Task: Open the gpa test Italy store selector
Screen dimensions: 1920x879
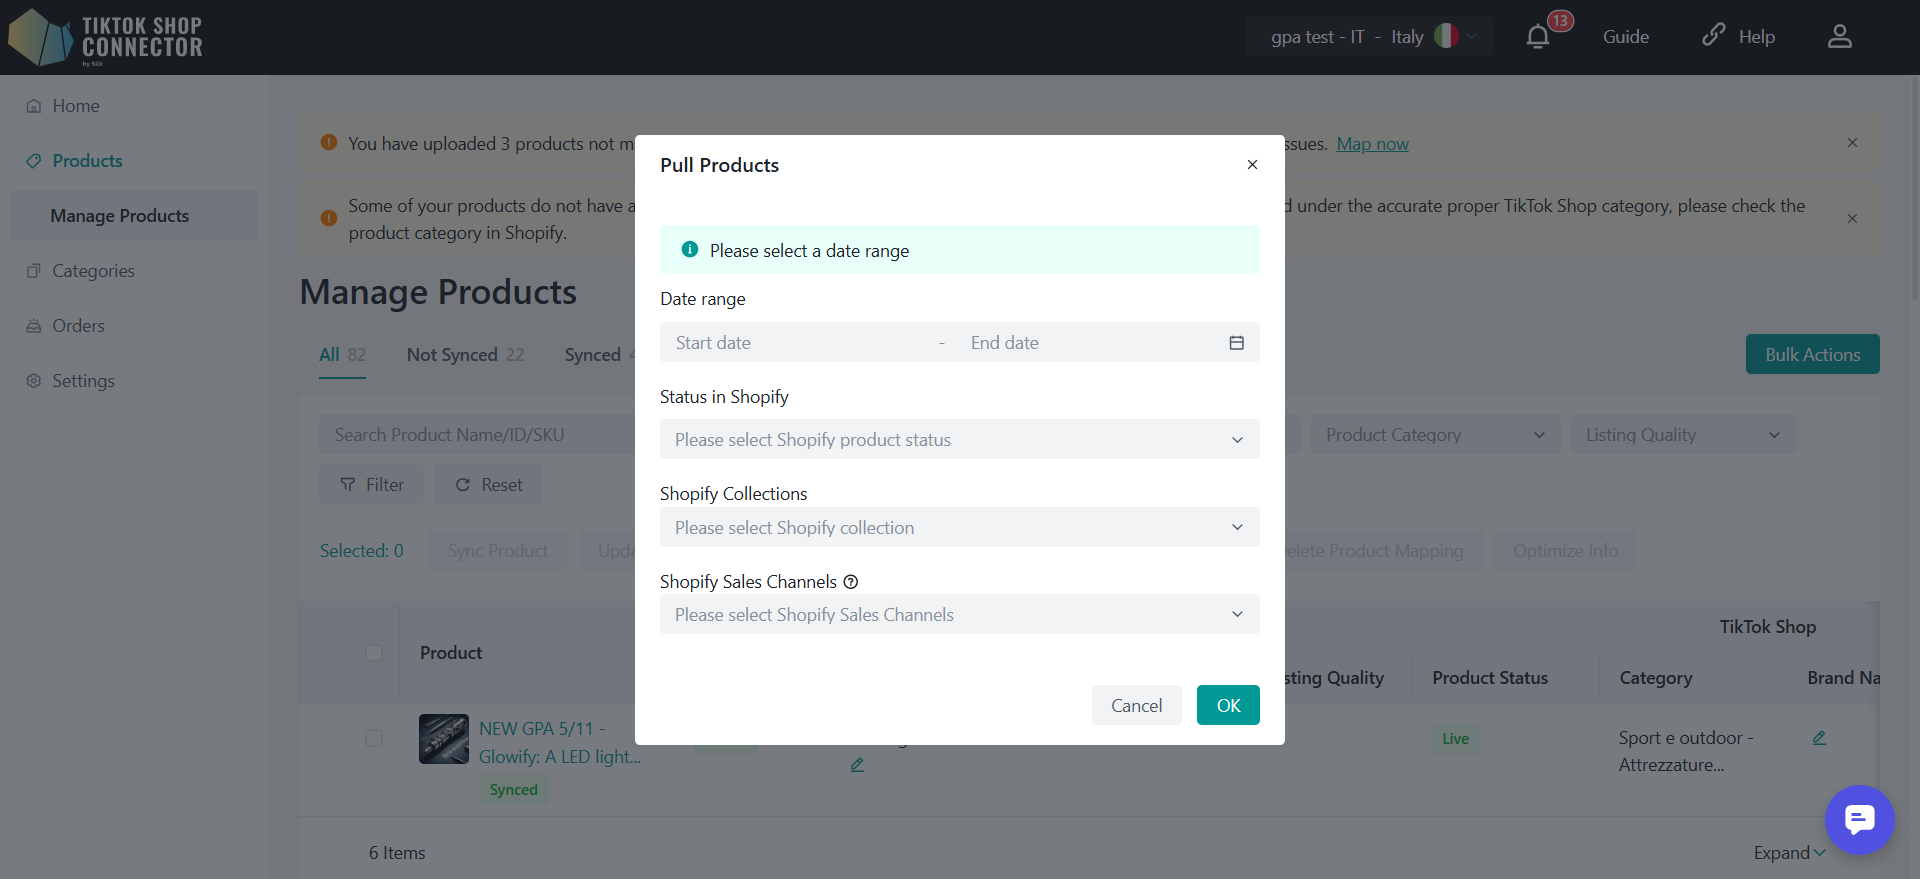Action: 1369,37
